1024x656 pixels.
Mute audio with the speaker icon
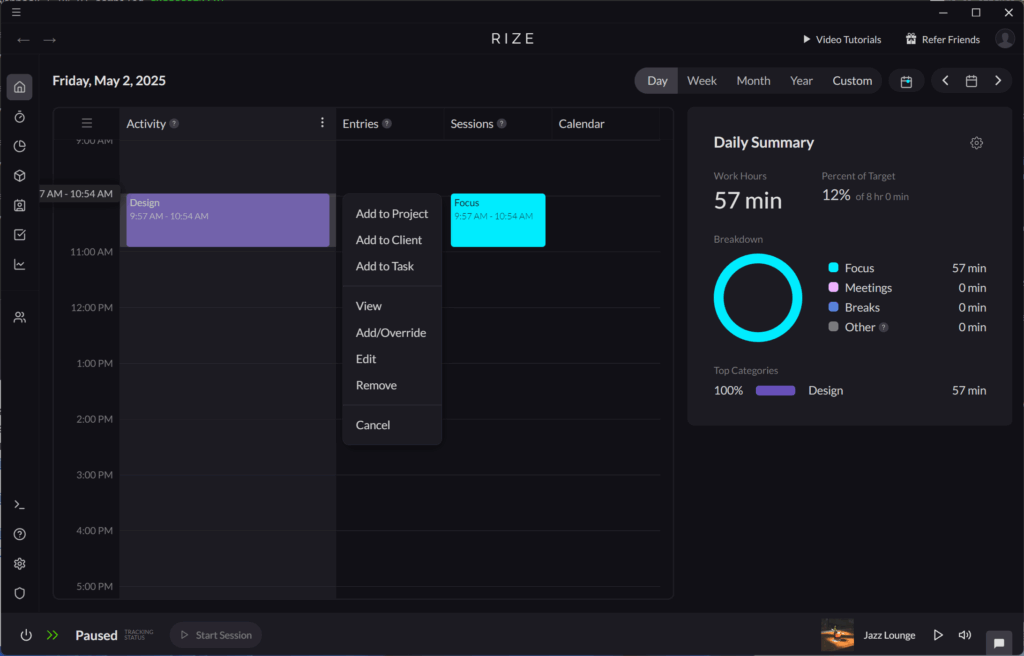pos(964,634)
